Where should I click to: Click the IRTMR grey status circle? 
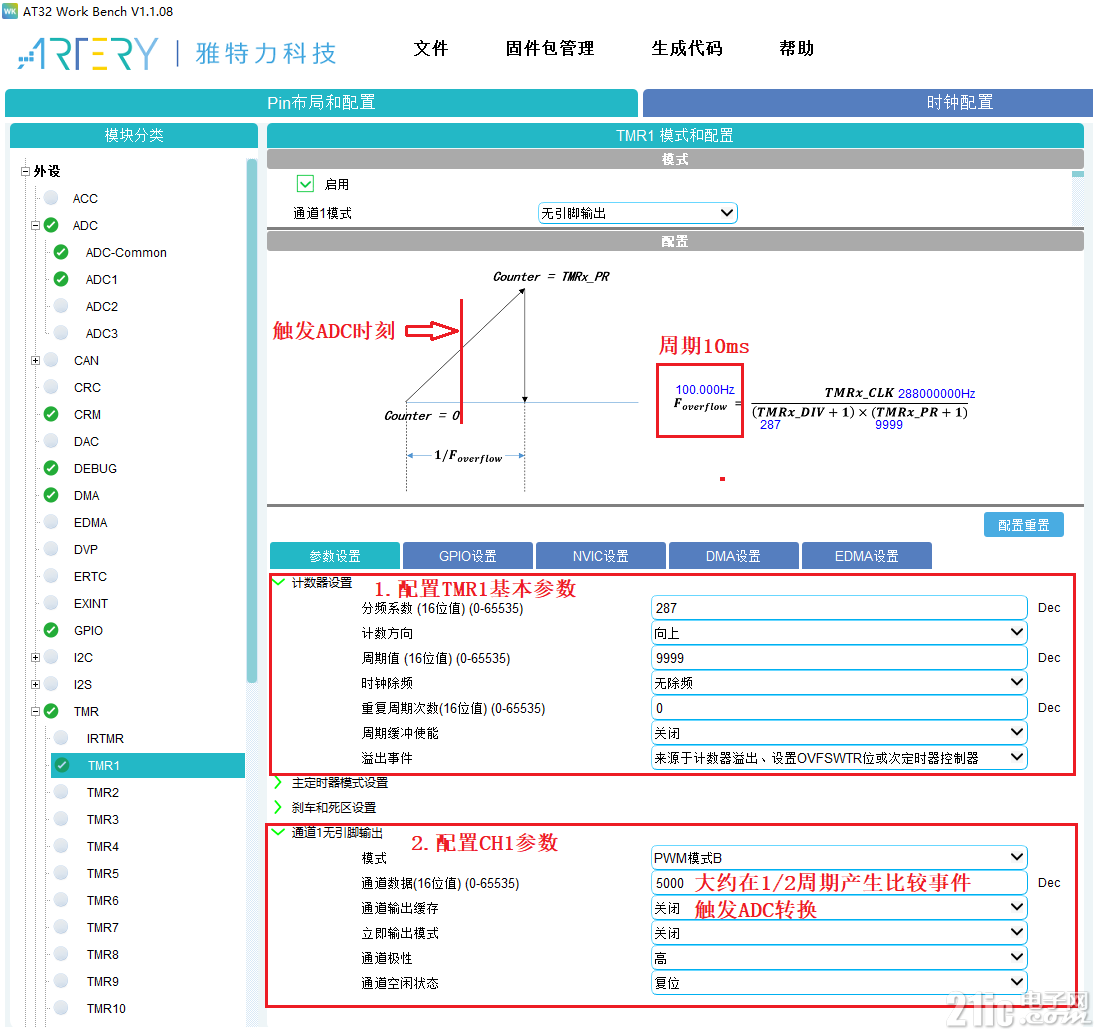coord(61,738)
